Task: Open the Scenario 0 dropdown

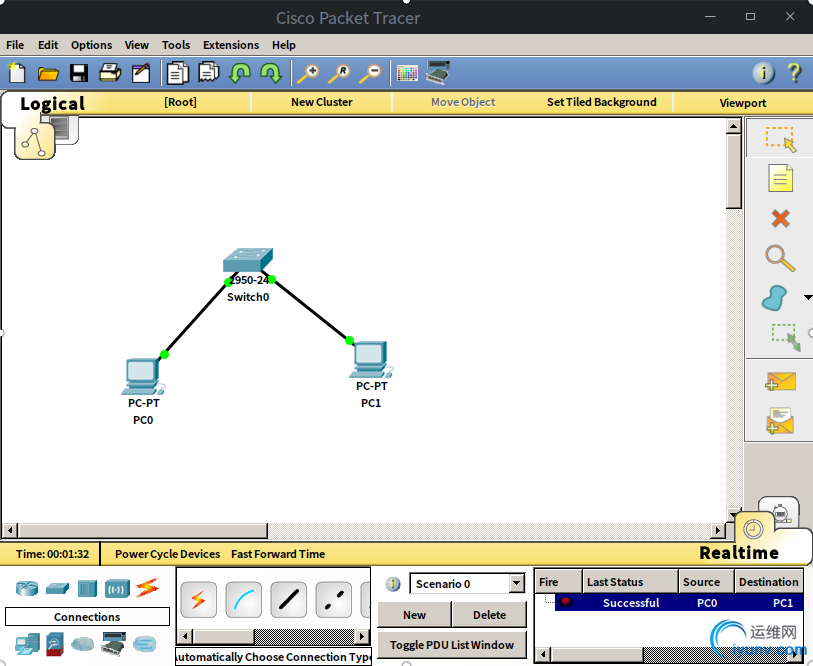Action: point(516,584)
